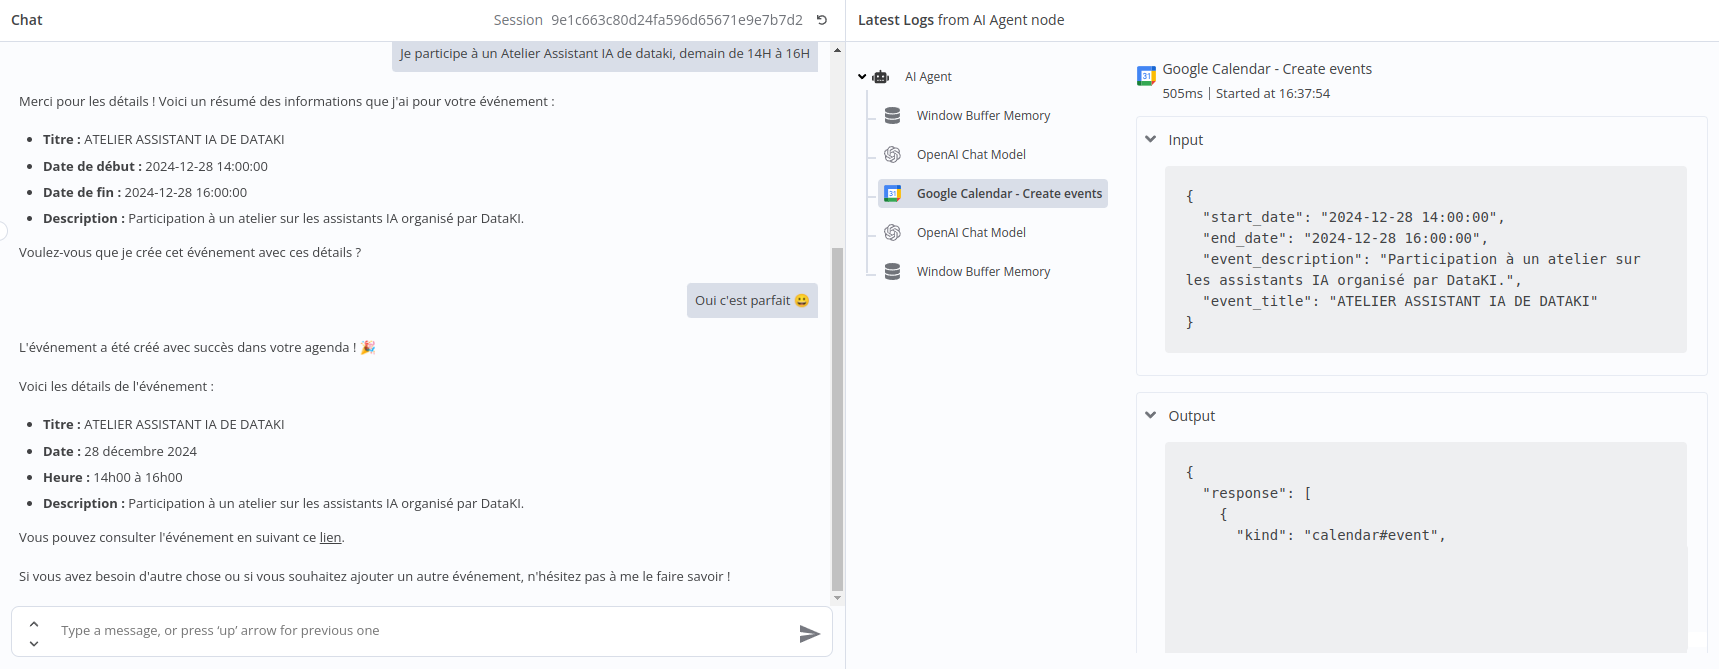Send the chat message with arrow icon
The height and width of the screenshot is (669, 1719).
[810, 633]
